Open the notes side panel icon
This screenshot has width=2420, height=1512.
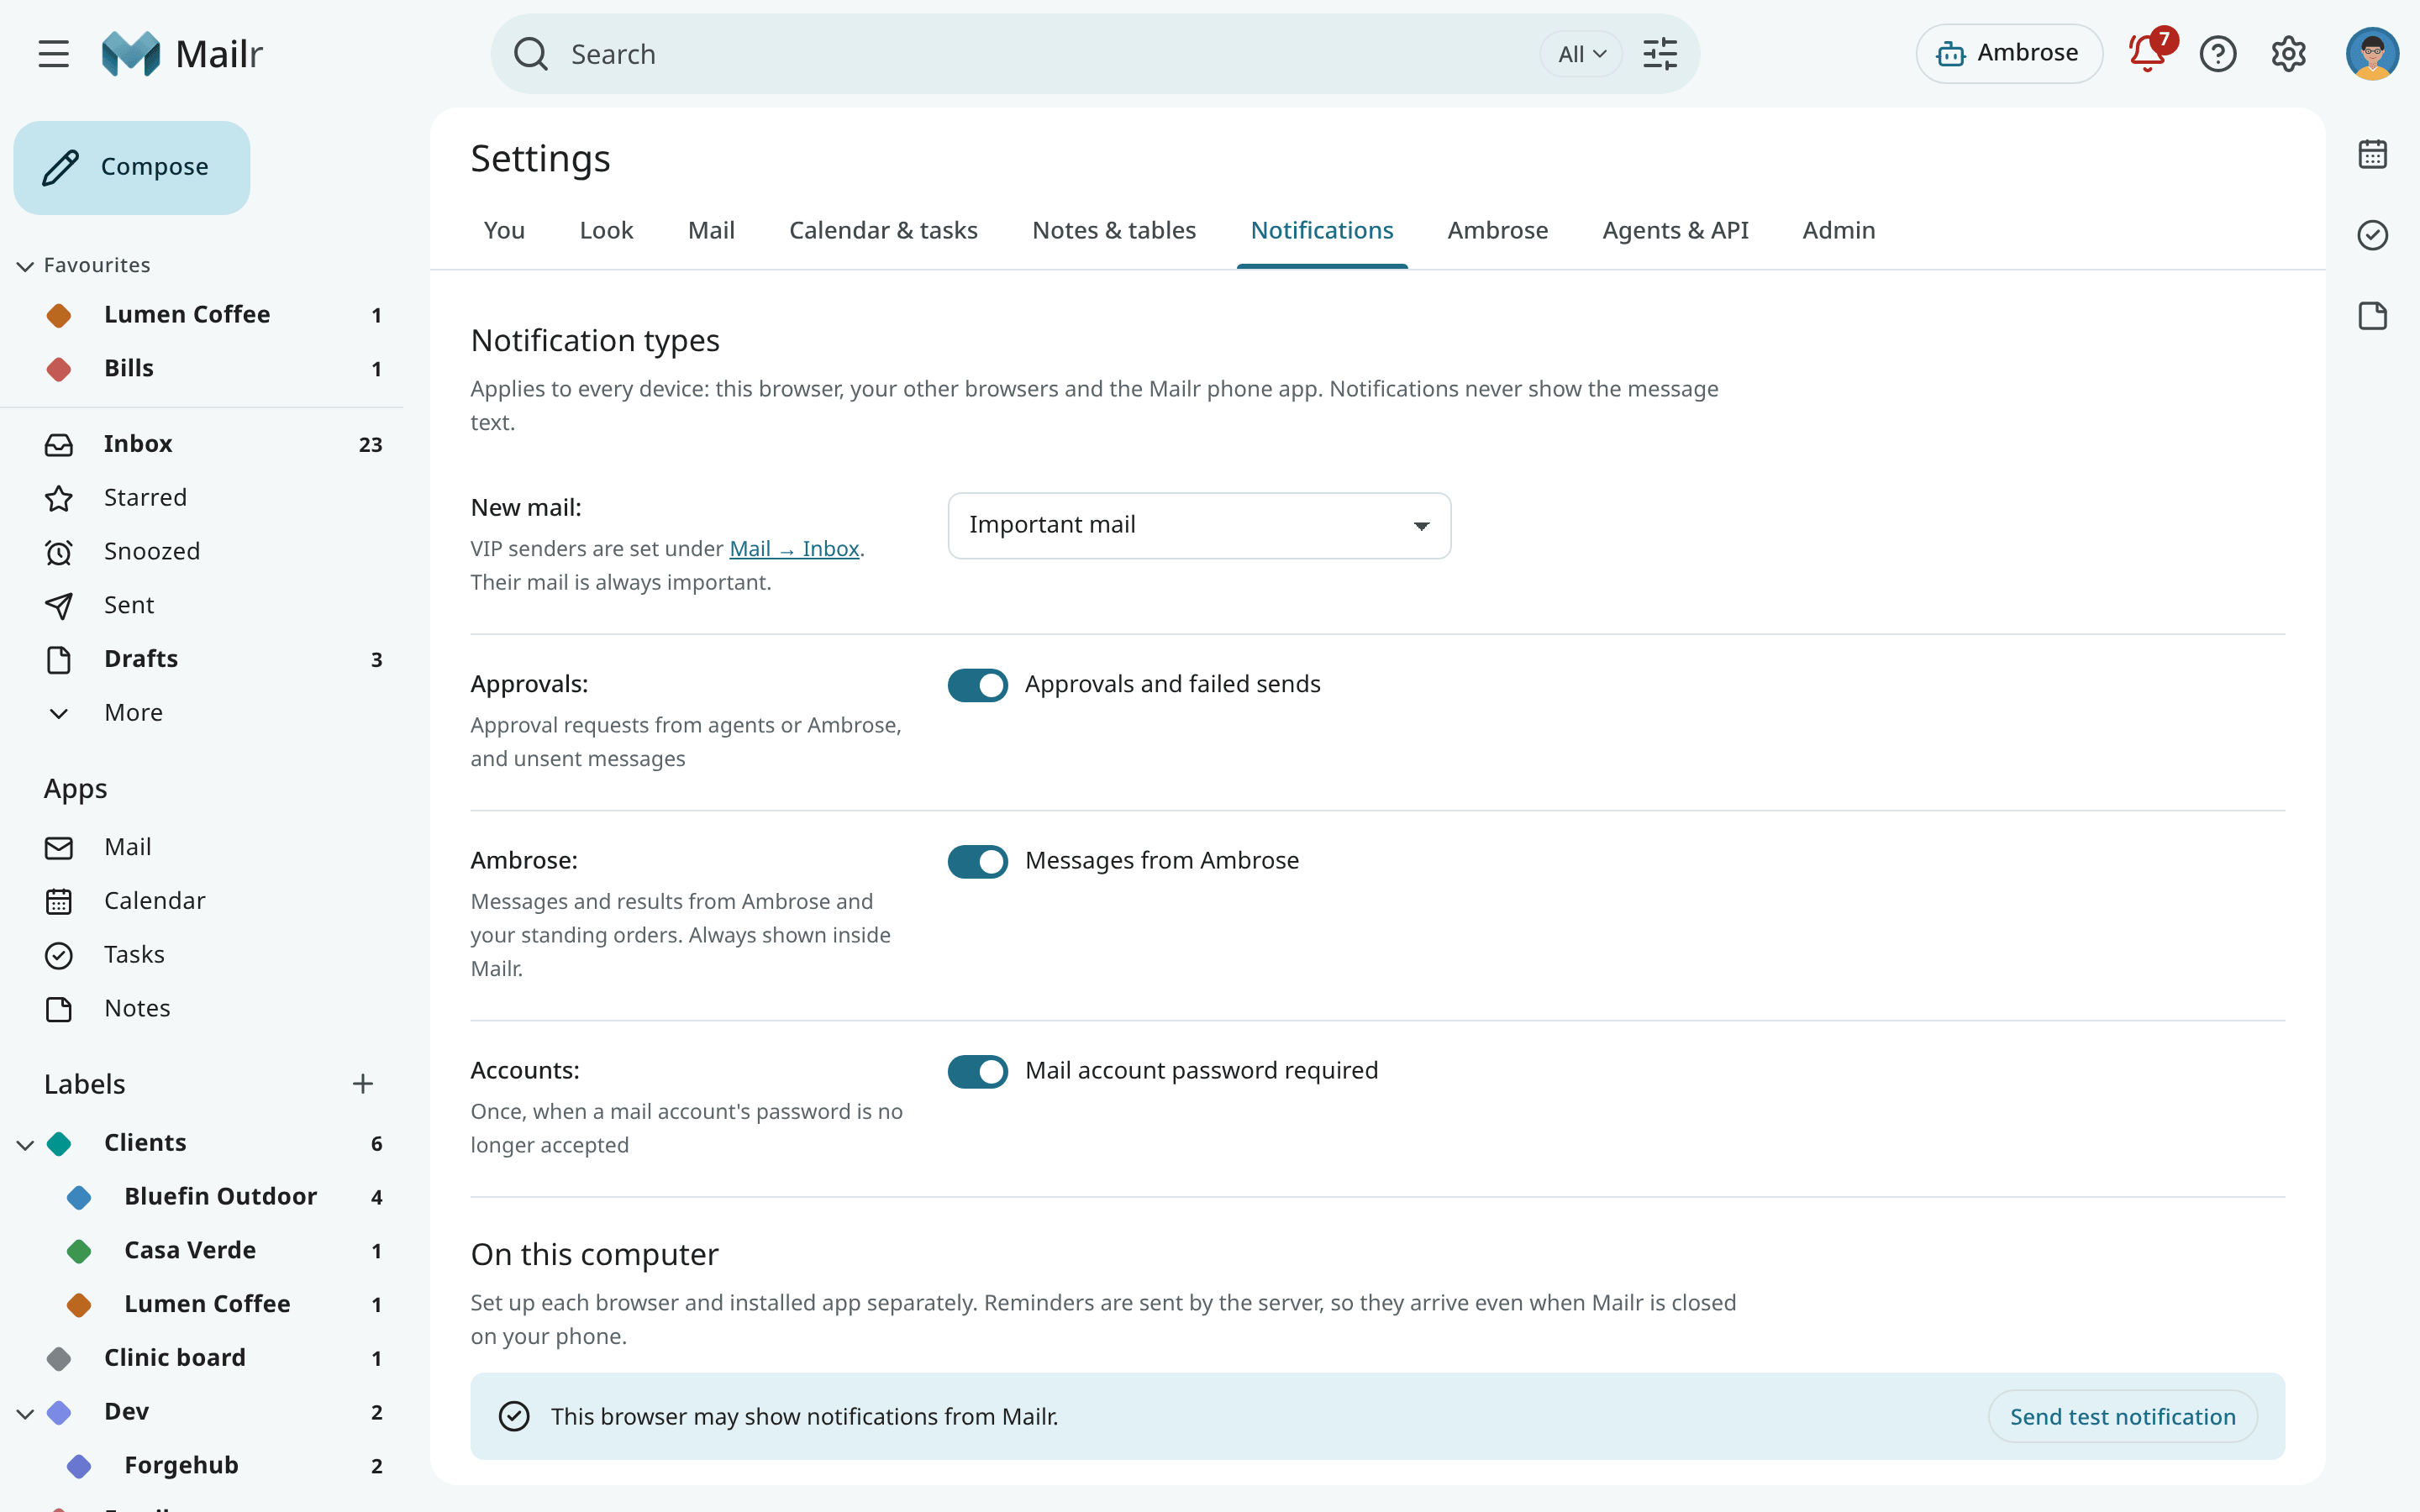tap(2372, 316)
